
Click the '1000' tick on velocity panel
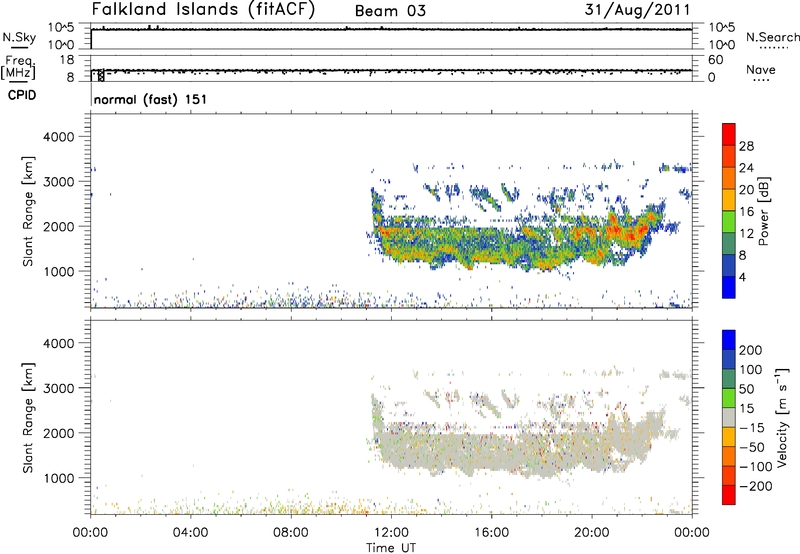tap(58, 478)
